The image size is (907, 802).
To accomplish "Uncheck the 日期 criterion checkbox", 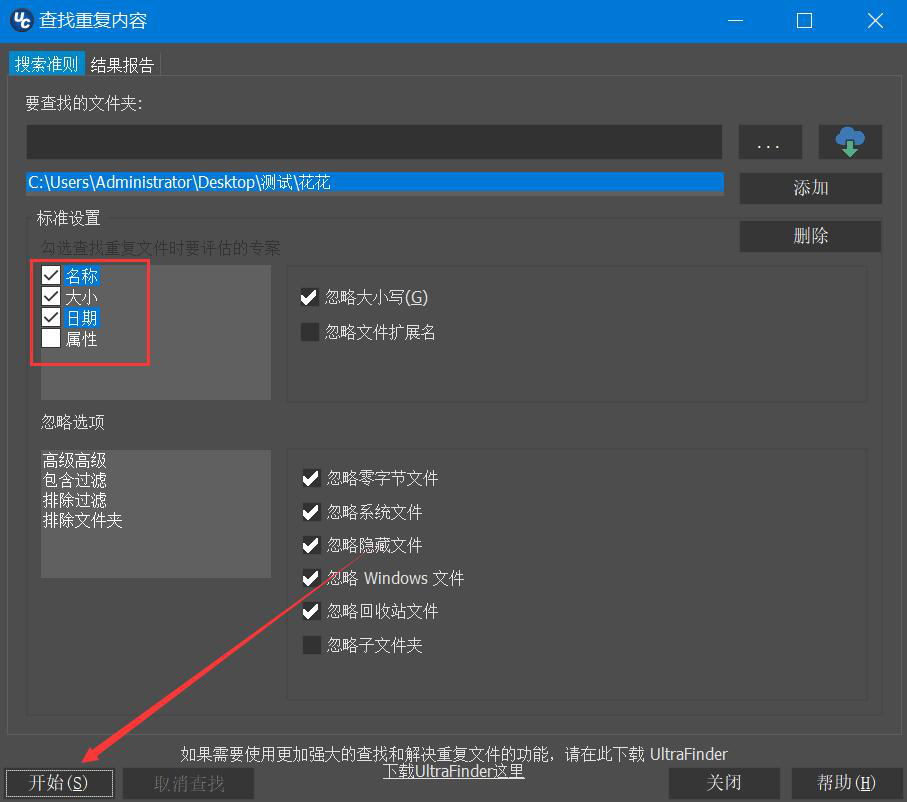I will (51, 317).
